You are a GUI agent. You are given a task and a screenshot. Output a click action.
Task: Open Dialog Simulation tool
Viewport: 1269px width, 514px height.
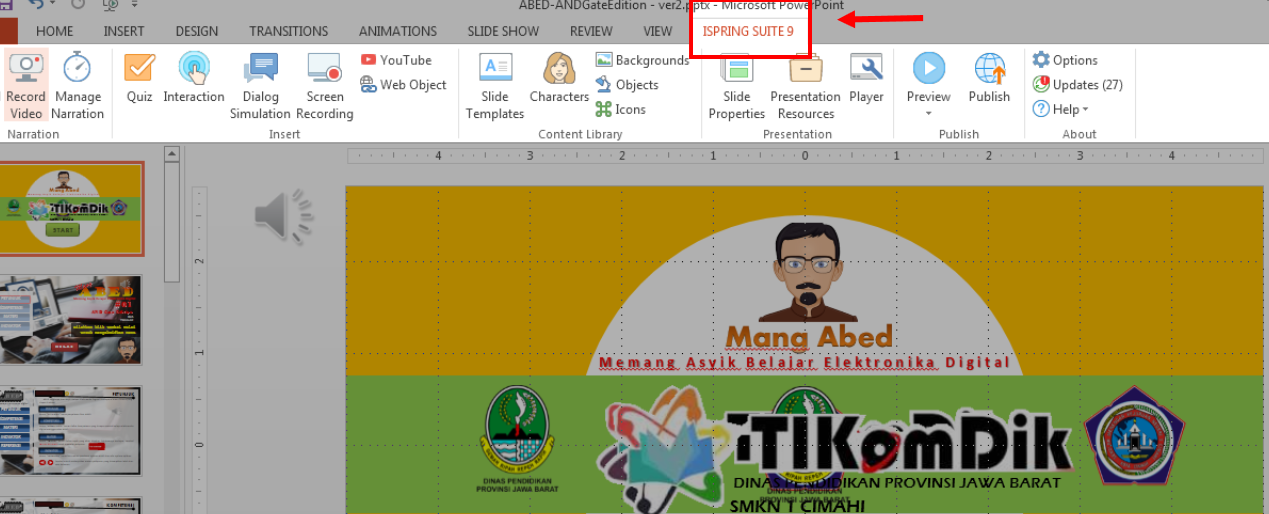260,86
